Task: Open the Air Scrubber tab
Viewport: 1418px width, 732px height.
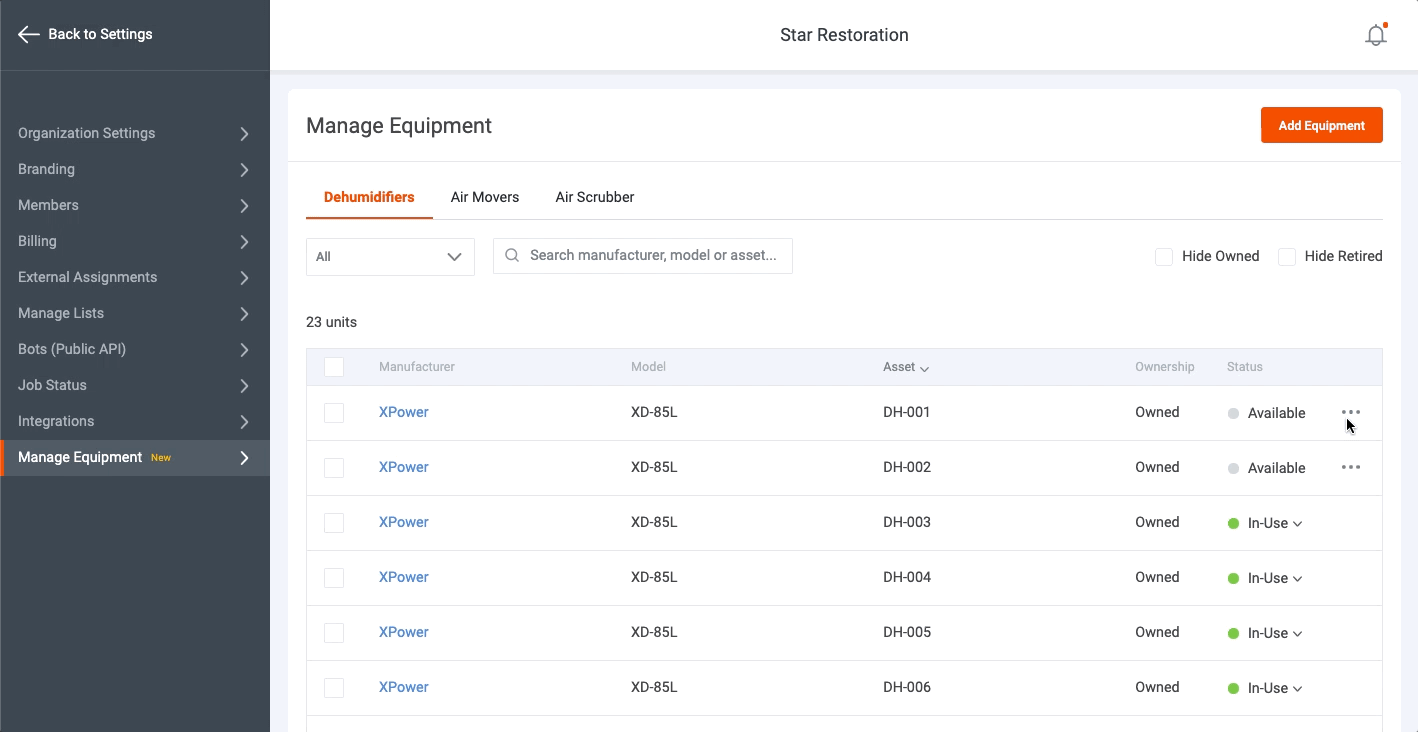Action: (595, 197)
